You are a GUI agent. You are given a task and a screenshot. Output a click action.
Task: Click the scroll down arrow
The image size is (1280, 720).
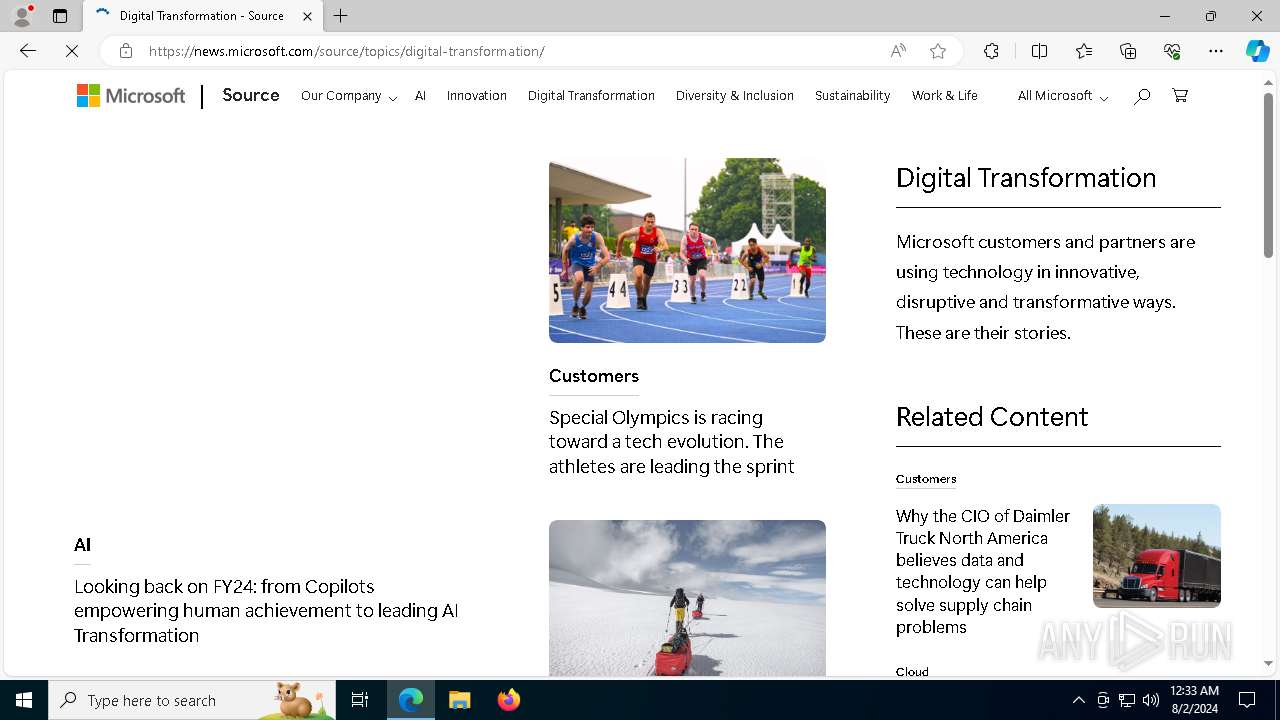click(1268, 663)
